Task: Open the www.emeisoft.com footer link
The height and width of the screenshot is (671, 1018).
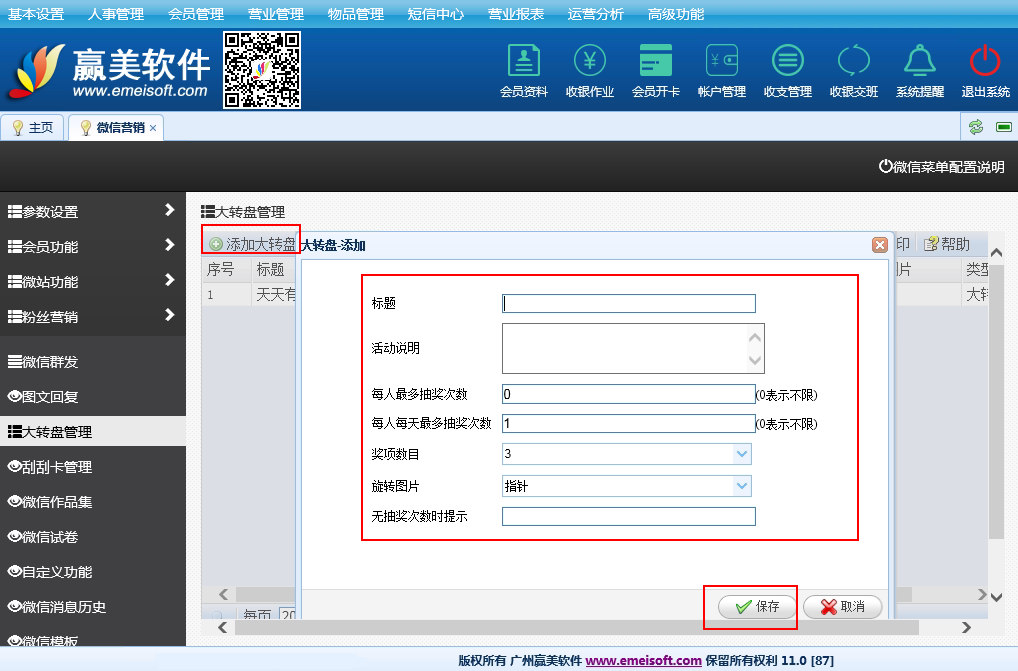Action: coord(643,660)
